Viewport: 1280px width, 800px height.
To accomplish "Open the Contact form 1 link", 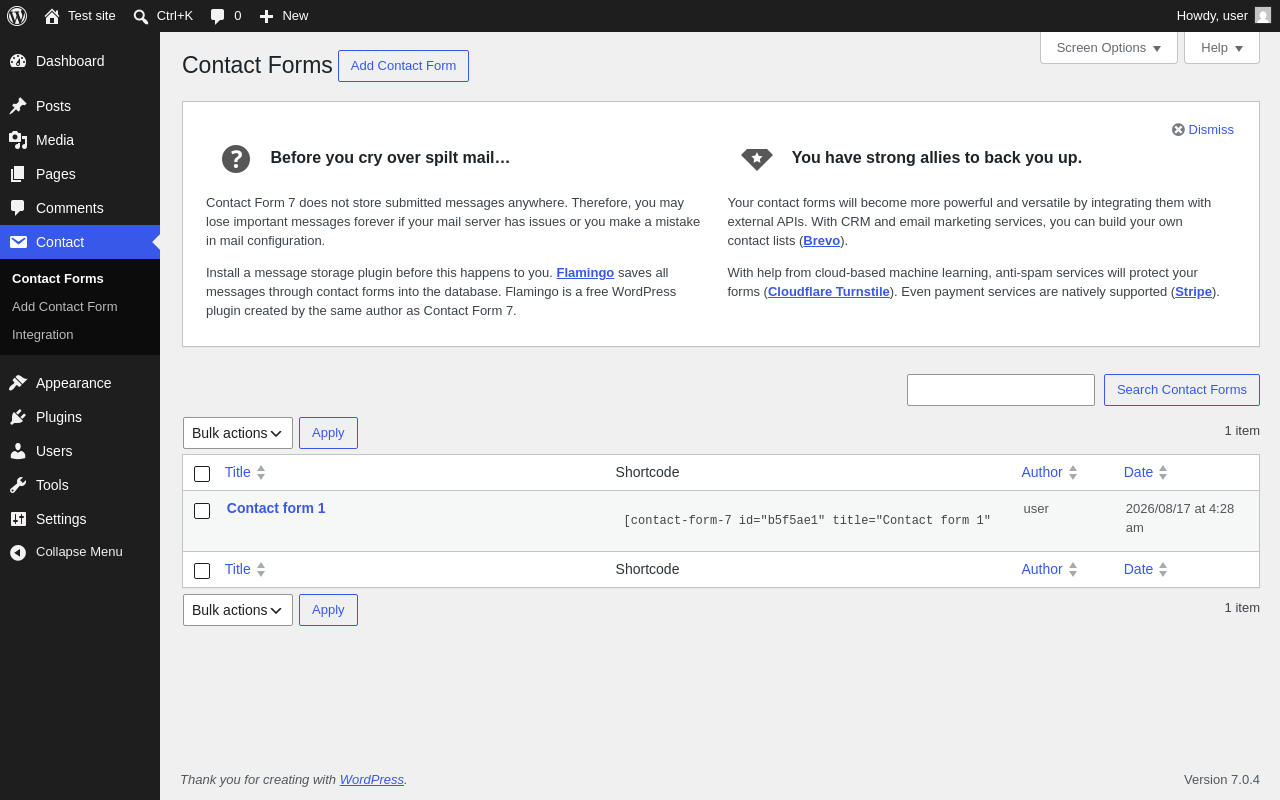I will pos(276,508).
